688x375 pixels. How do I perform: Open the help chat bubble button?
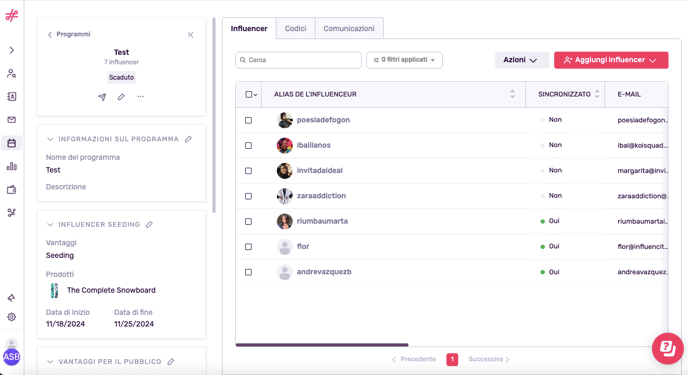pos(667,349)
